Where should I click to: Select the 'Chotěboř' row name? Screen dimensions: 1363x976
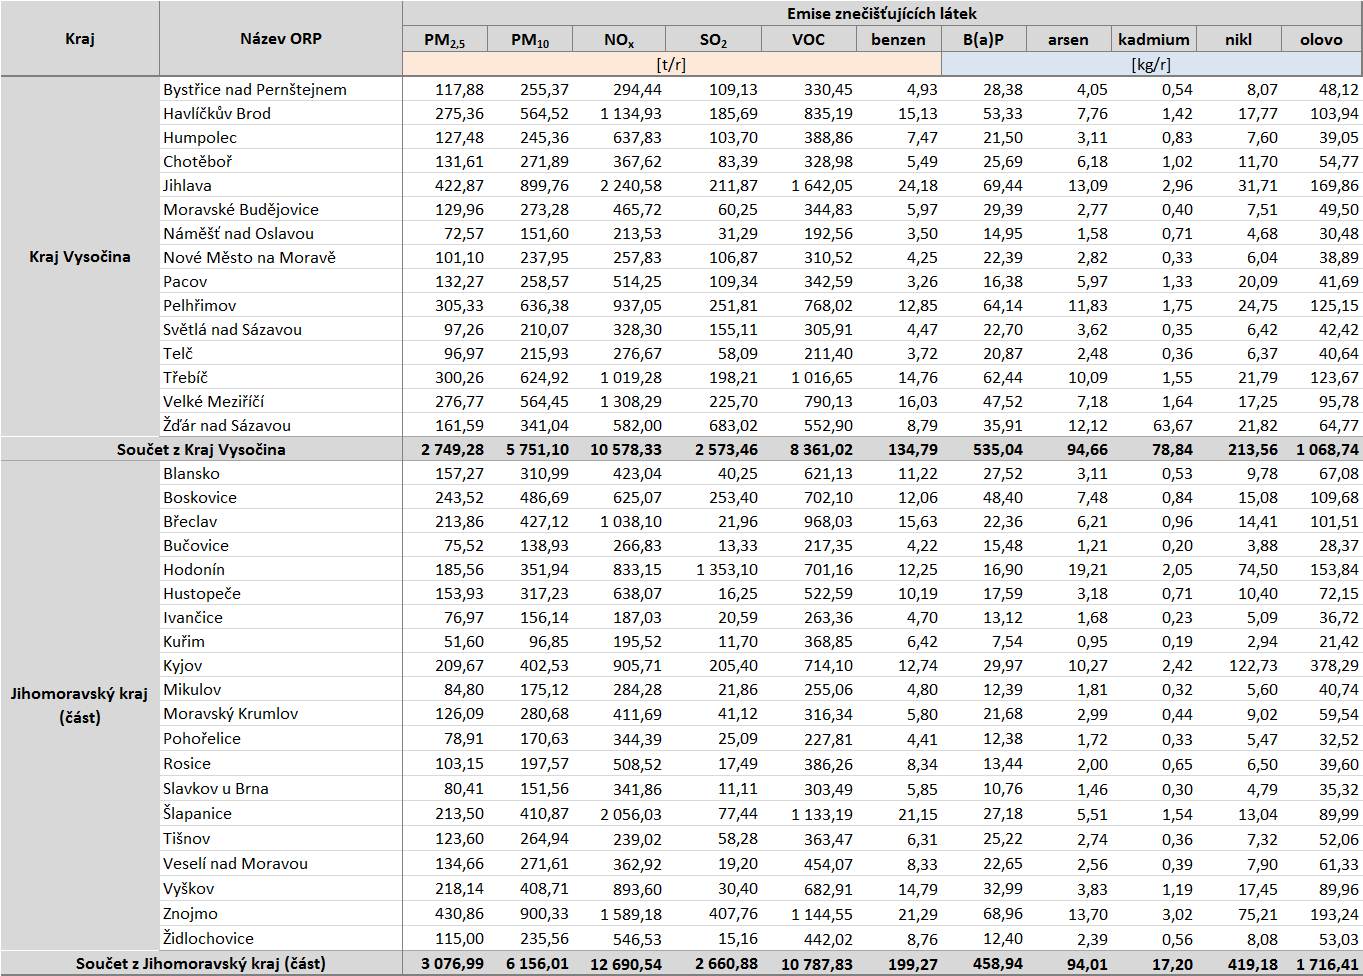coord(198,161)
